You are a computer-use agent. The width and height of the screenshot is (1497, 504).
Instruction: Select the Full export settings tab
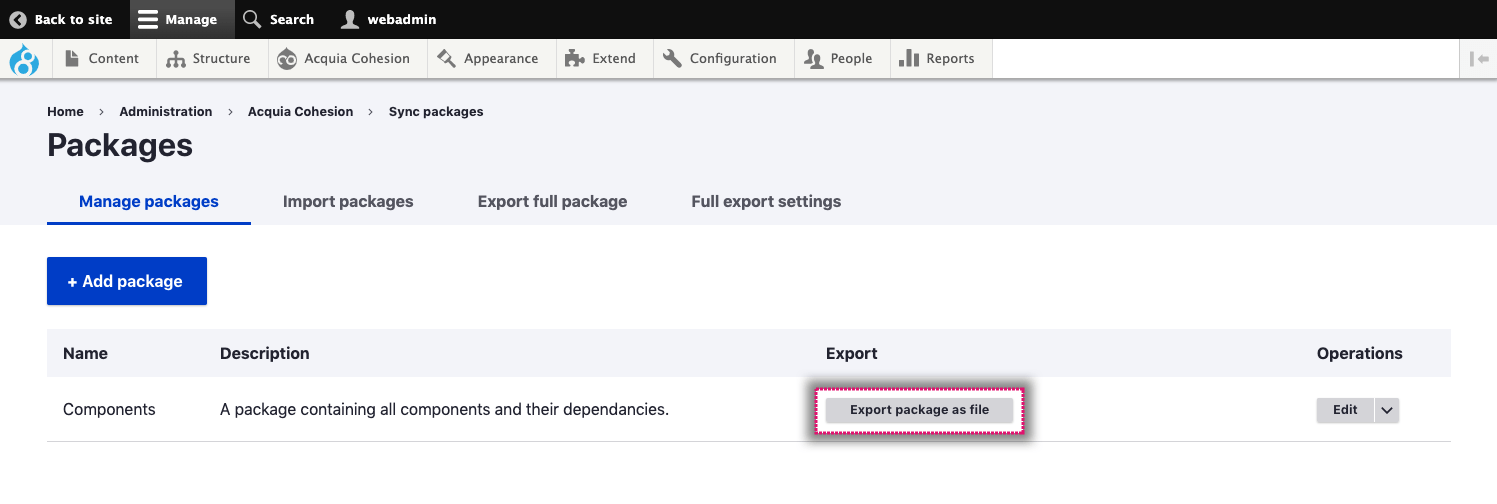click(x=766, y=201)
